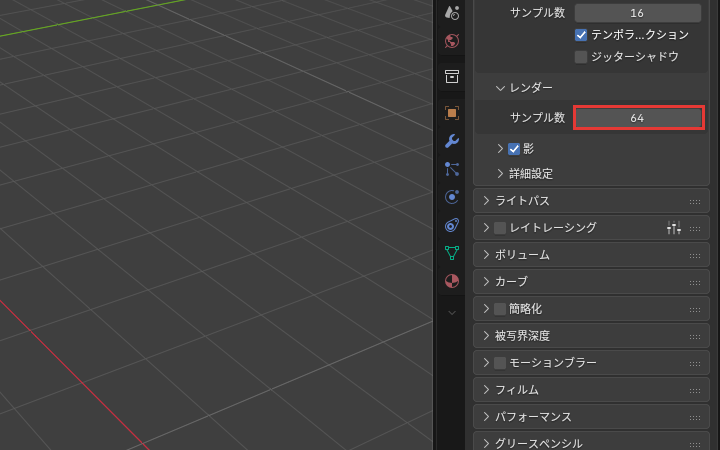
Task: Expand the カーブ panel
Action: 486,281
